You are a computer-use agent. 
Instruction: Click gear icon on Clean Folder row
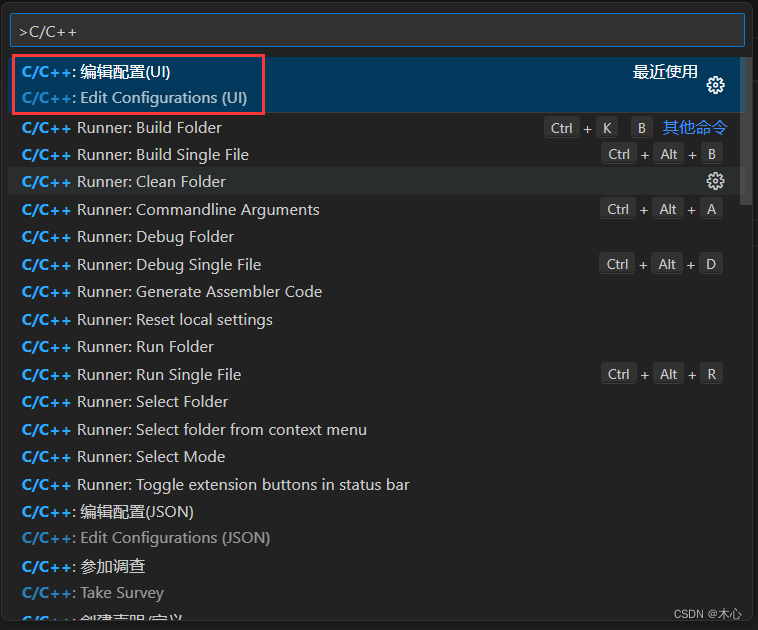pos(715,181)
